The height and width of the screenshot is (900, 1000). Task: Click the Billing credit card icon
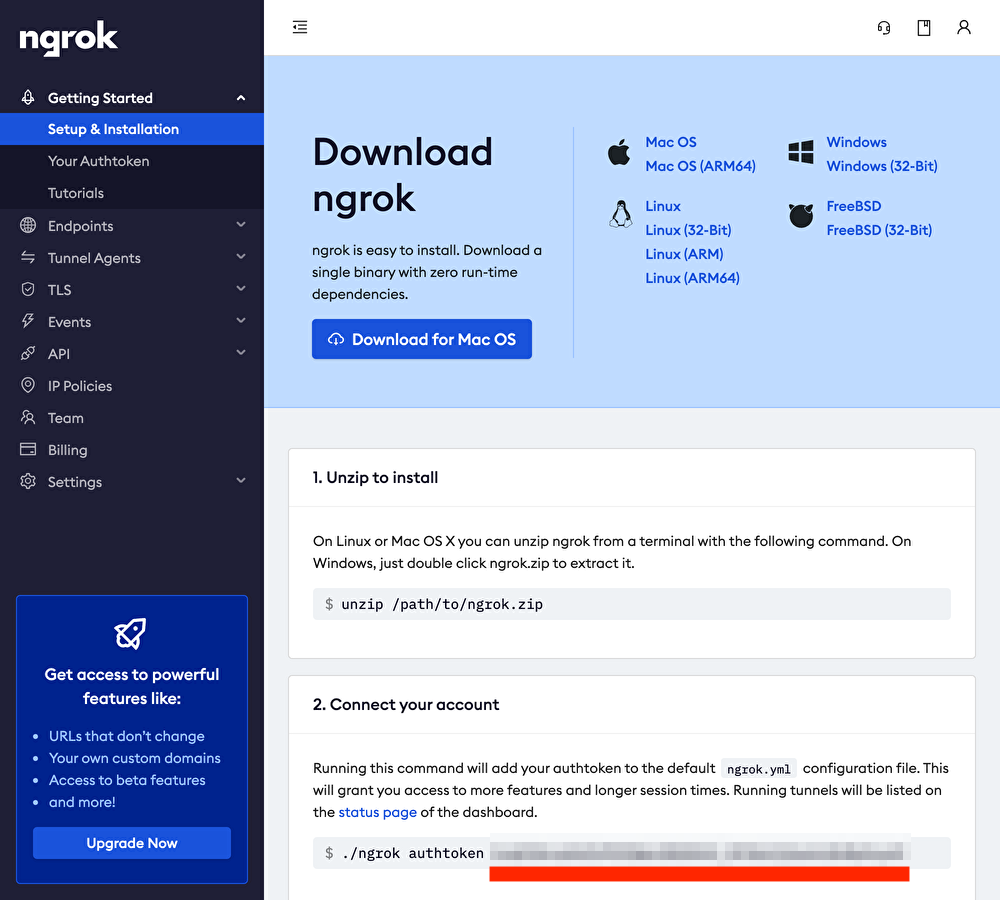28,449
